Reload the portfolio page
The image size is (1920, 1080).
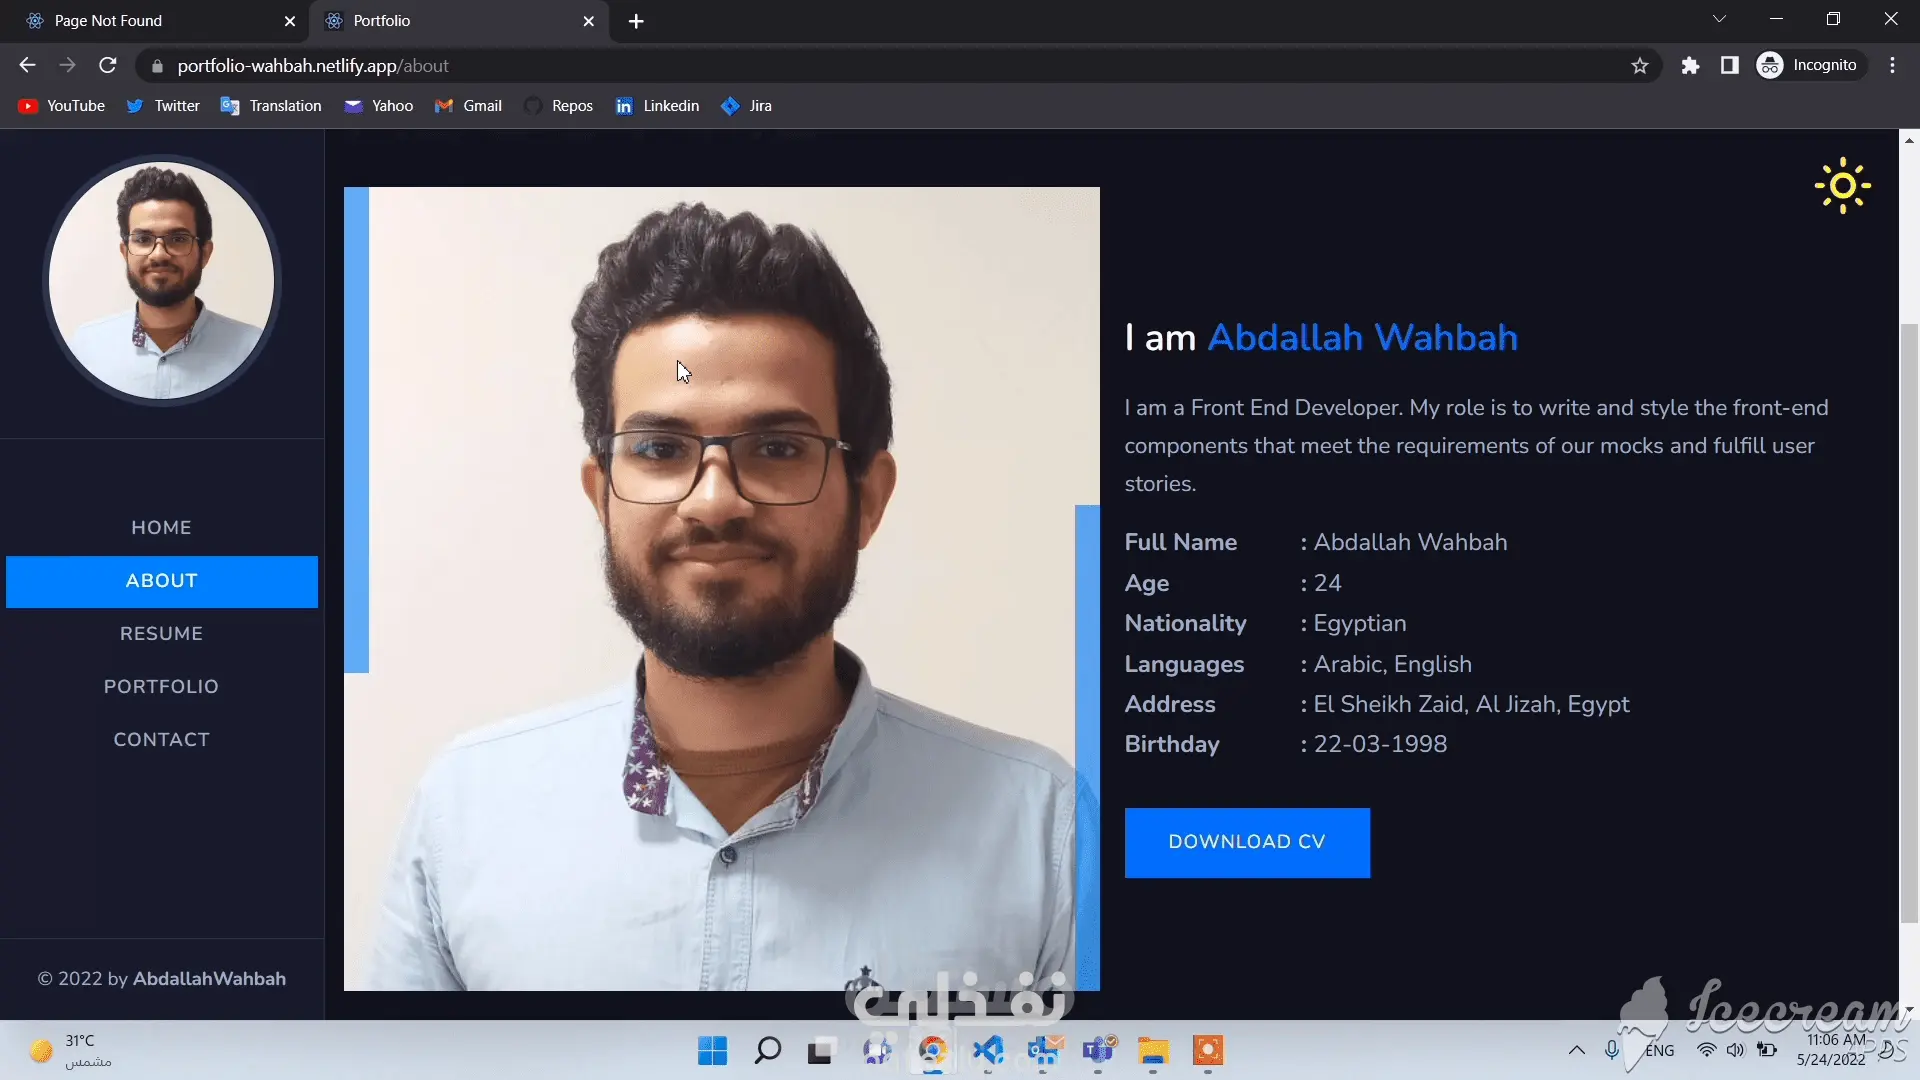[x=108, y=66]
